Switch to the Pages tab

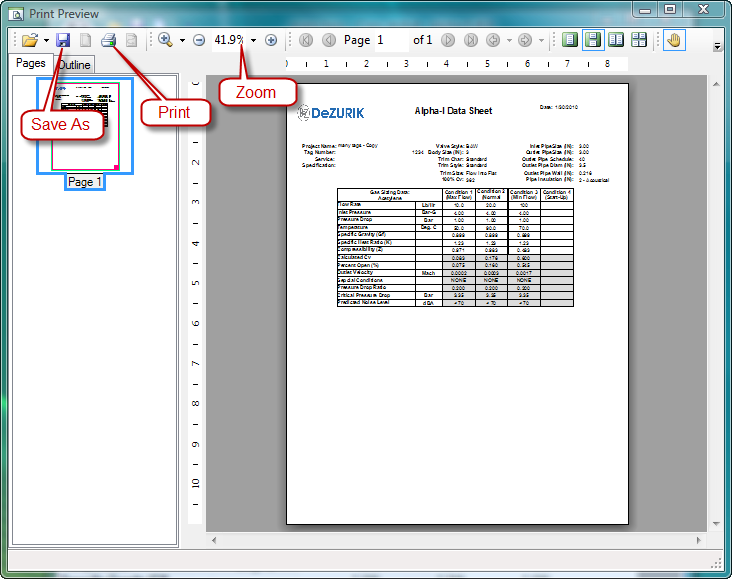coord(31,63)
